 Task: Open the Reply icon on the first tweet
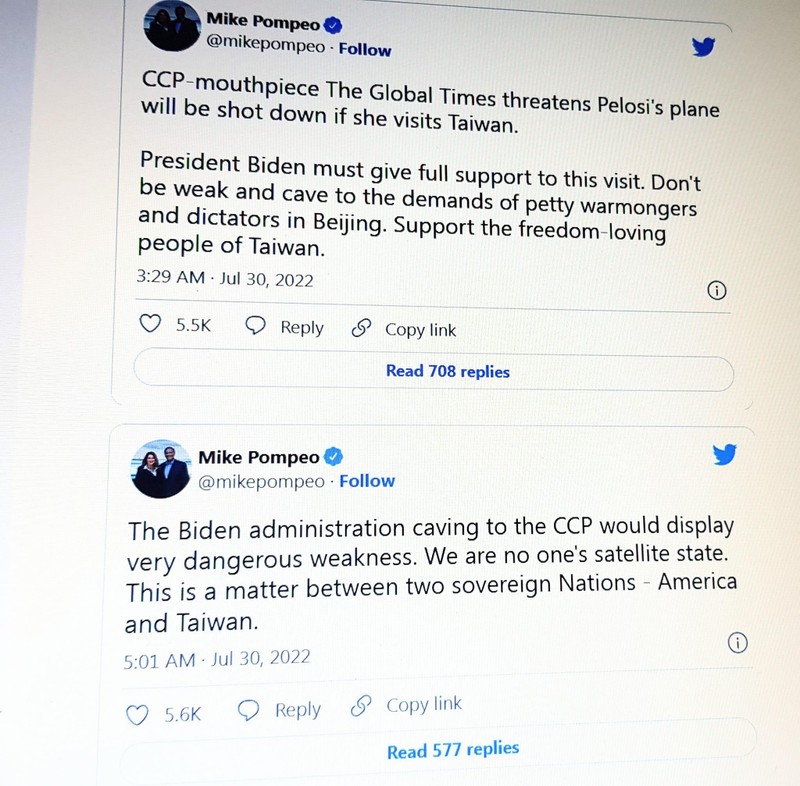(284, 327)
